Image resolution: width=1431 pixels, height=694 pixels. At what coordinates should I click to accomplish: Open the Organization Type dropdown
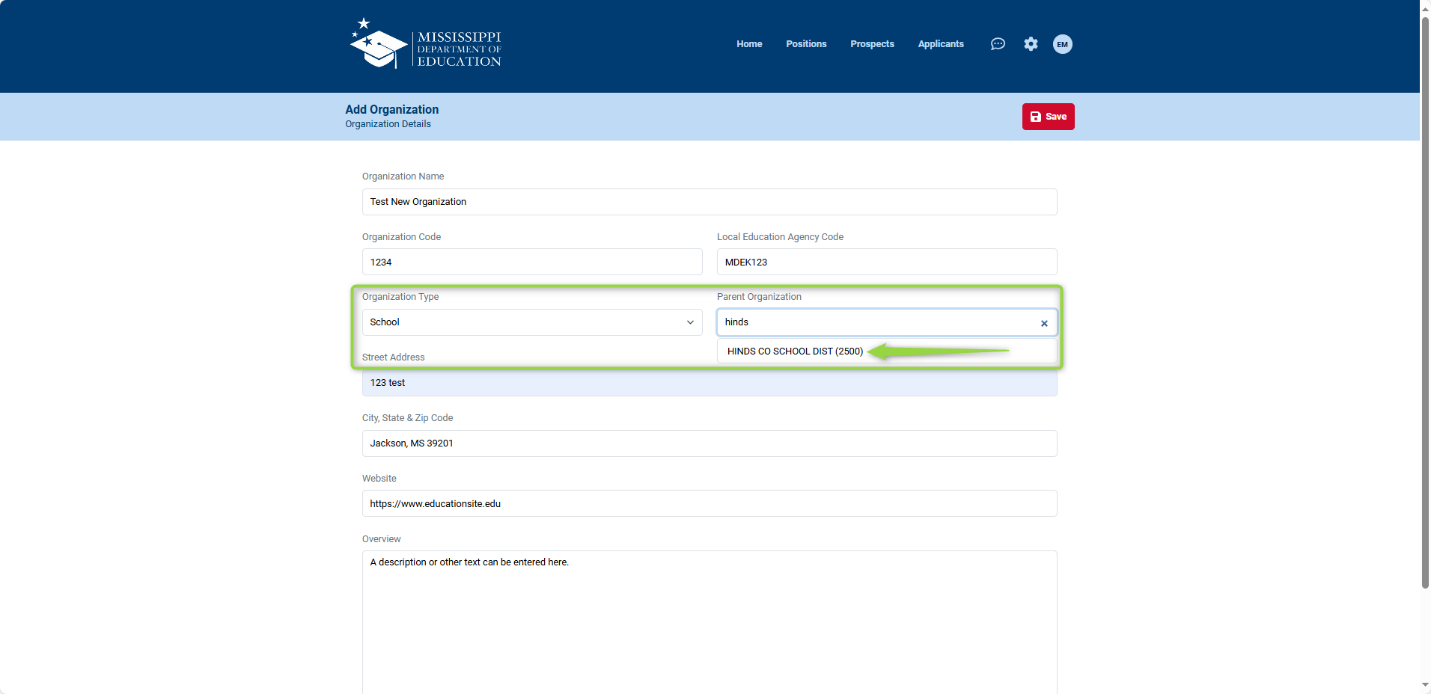point(531,322)
